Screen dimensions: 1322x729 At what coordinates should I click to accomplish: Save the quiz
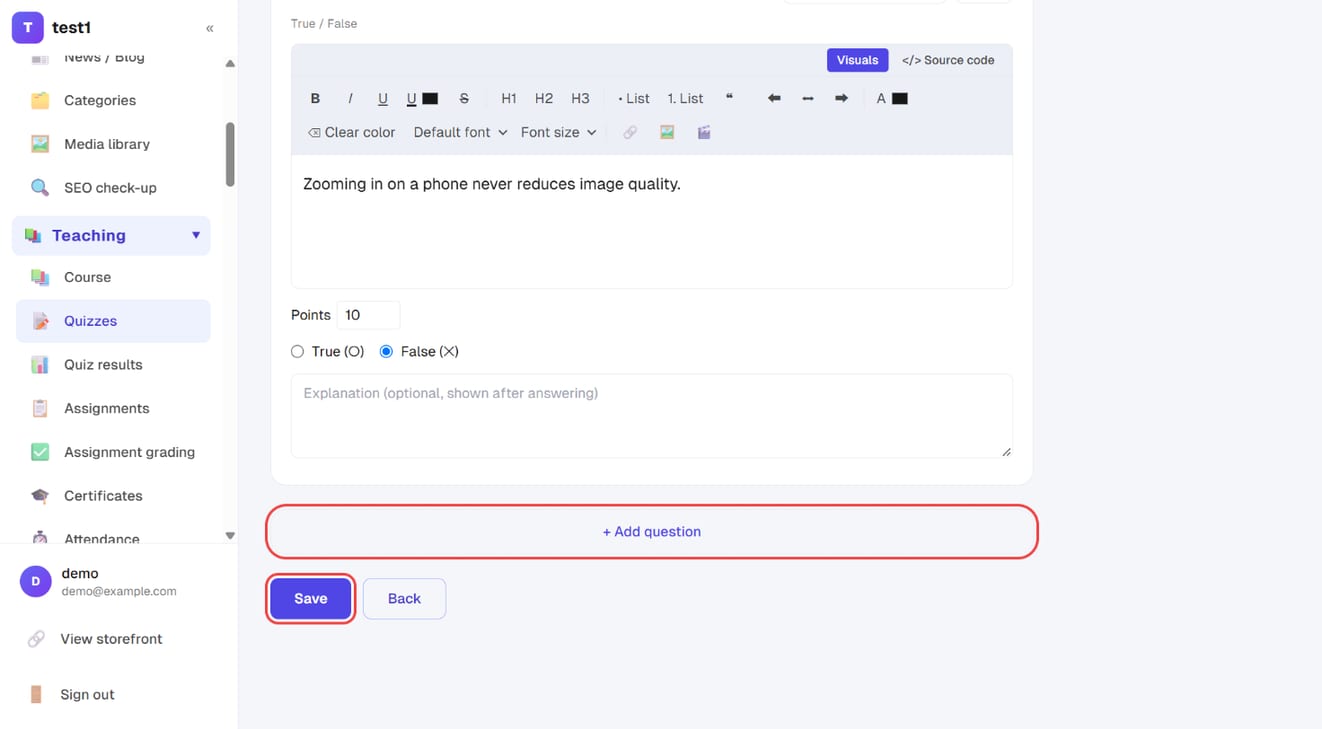point(311,598)
